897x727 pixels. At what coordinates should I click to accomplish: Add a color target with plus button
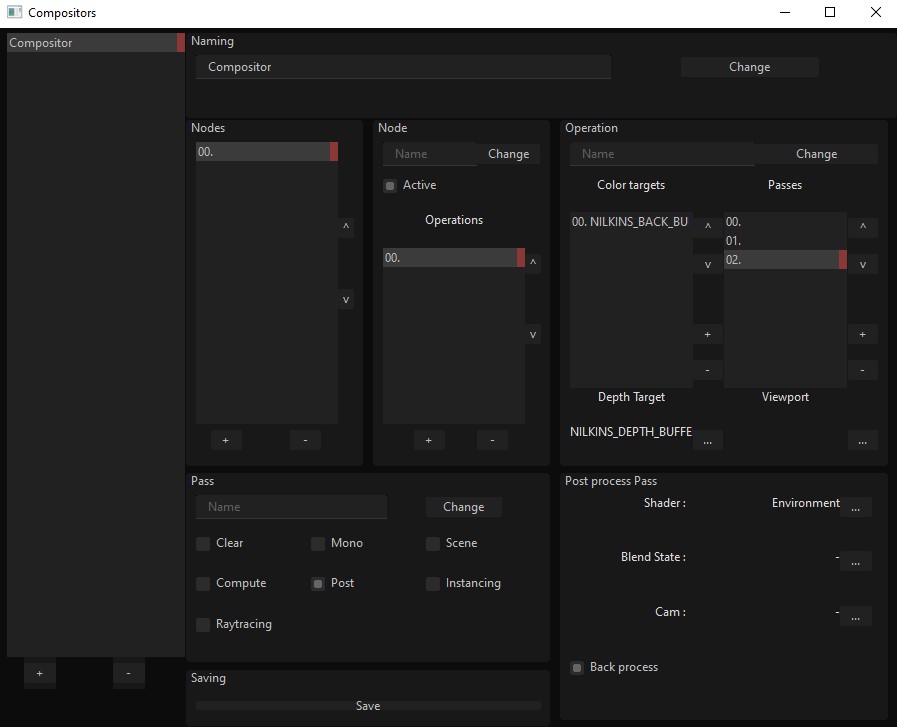click(x=708, y=335)
